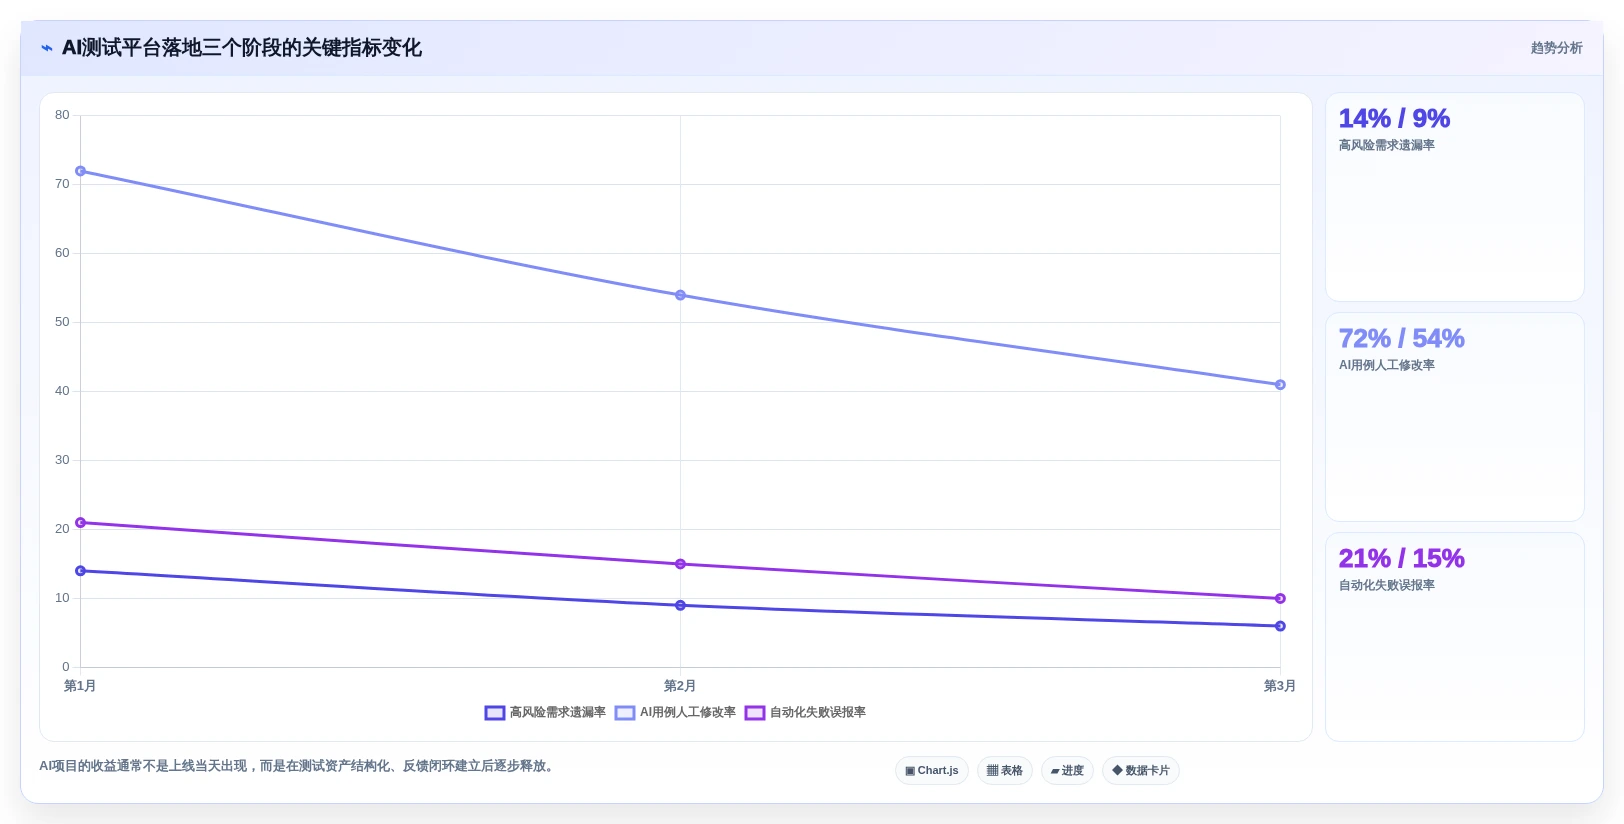Click 高风险需求遗漏率 data point at 第1月
Image resolution: width=1624 pixels, height=824 pixels.
pyautogui.click(x=80, y=571)
